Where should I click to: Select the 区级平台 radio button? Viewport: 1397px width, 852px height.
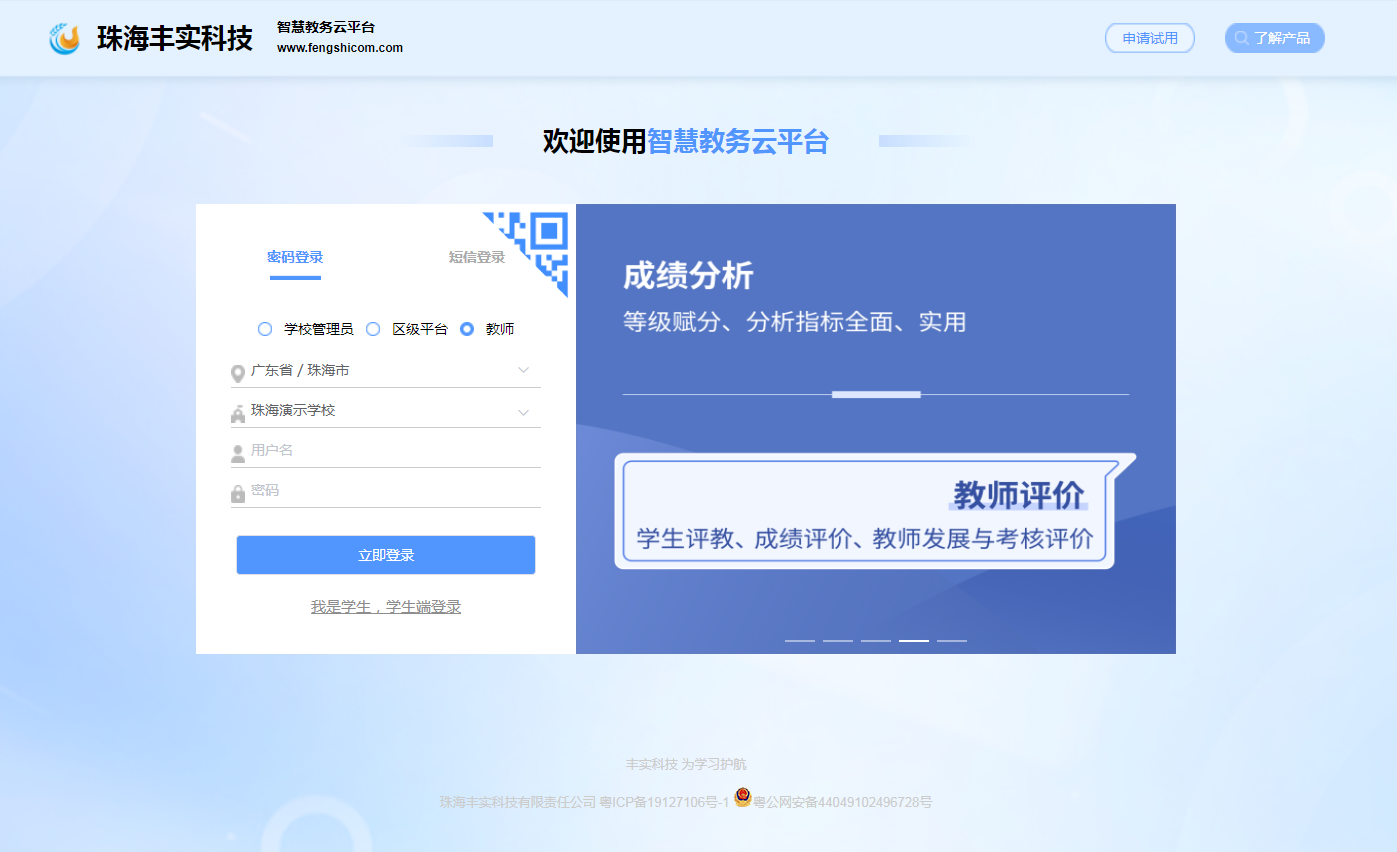[373, 329]
